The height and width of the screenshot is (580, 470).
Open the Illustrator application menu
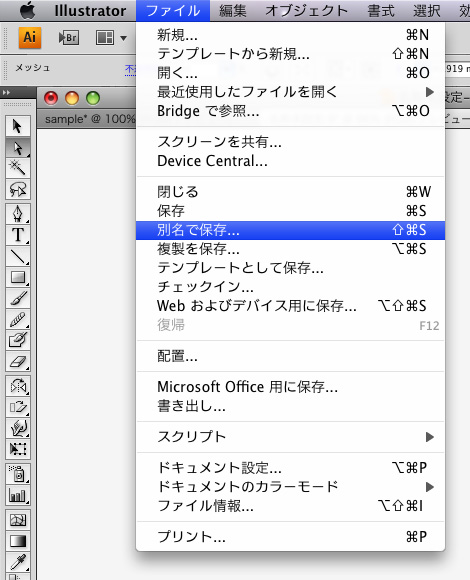90,11
